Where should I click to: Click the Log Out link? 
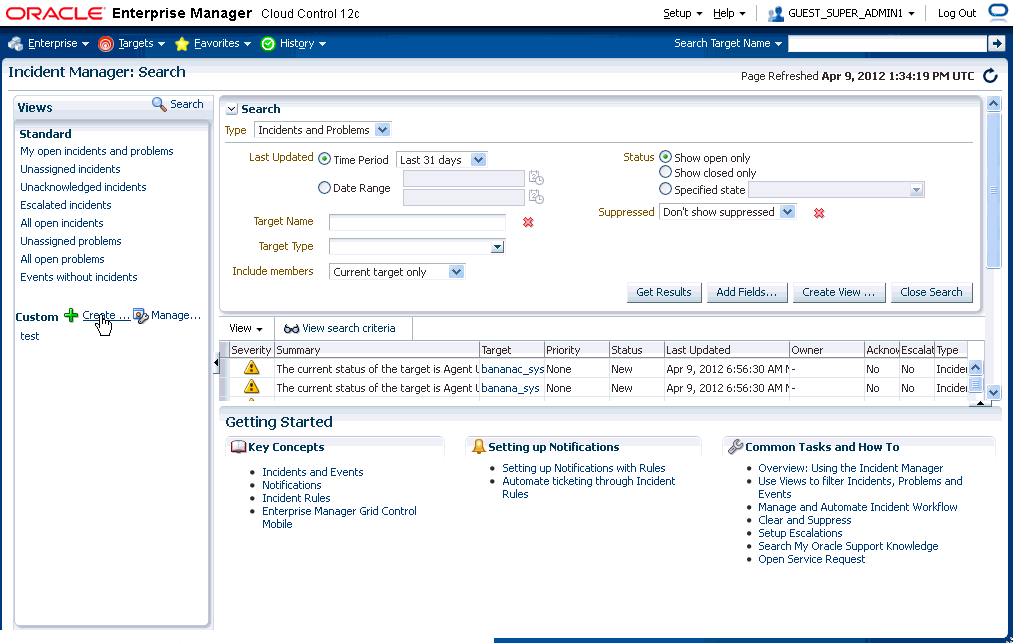tap(957, 14)
